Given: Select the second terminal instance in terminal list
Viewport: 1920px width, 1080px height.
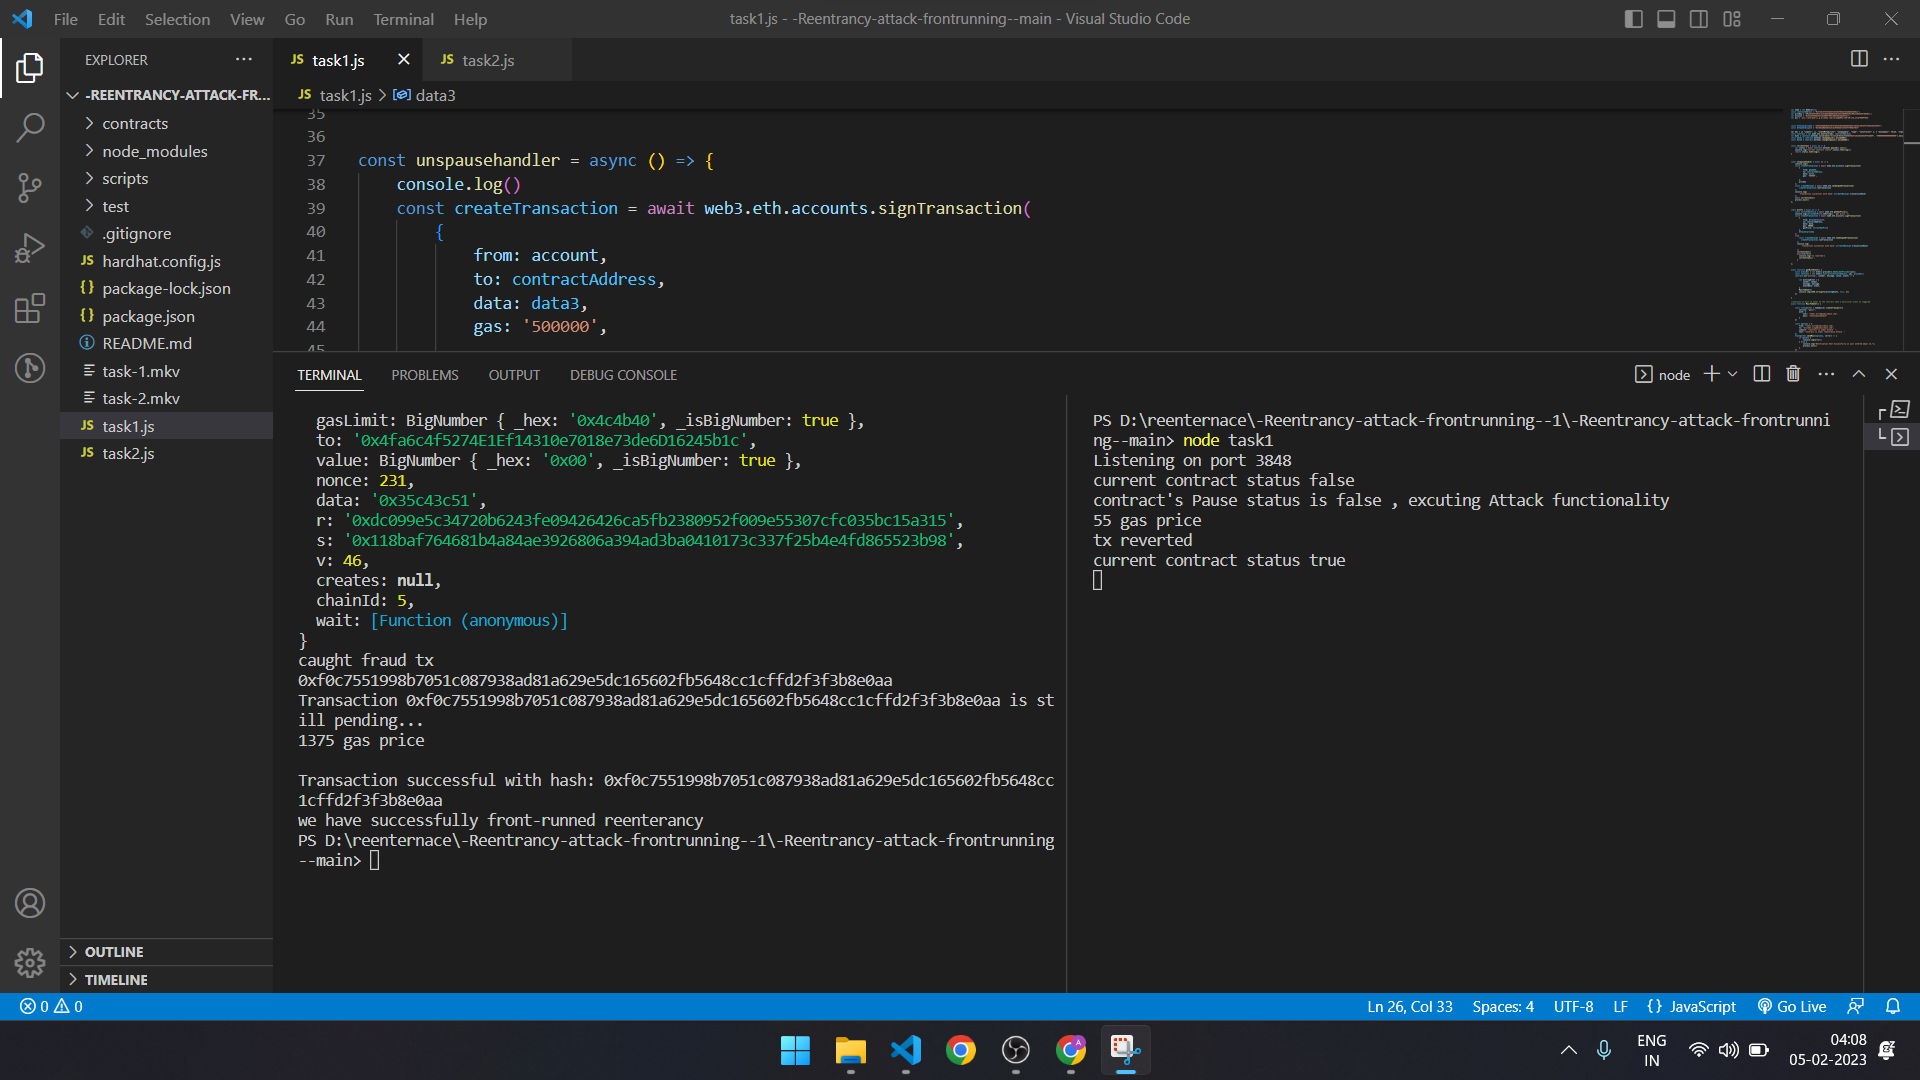Looking at the screenshot, I should (1893, 436).
